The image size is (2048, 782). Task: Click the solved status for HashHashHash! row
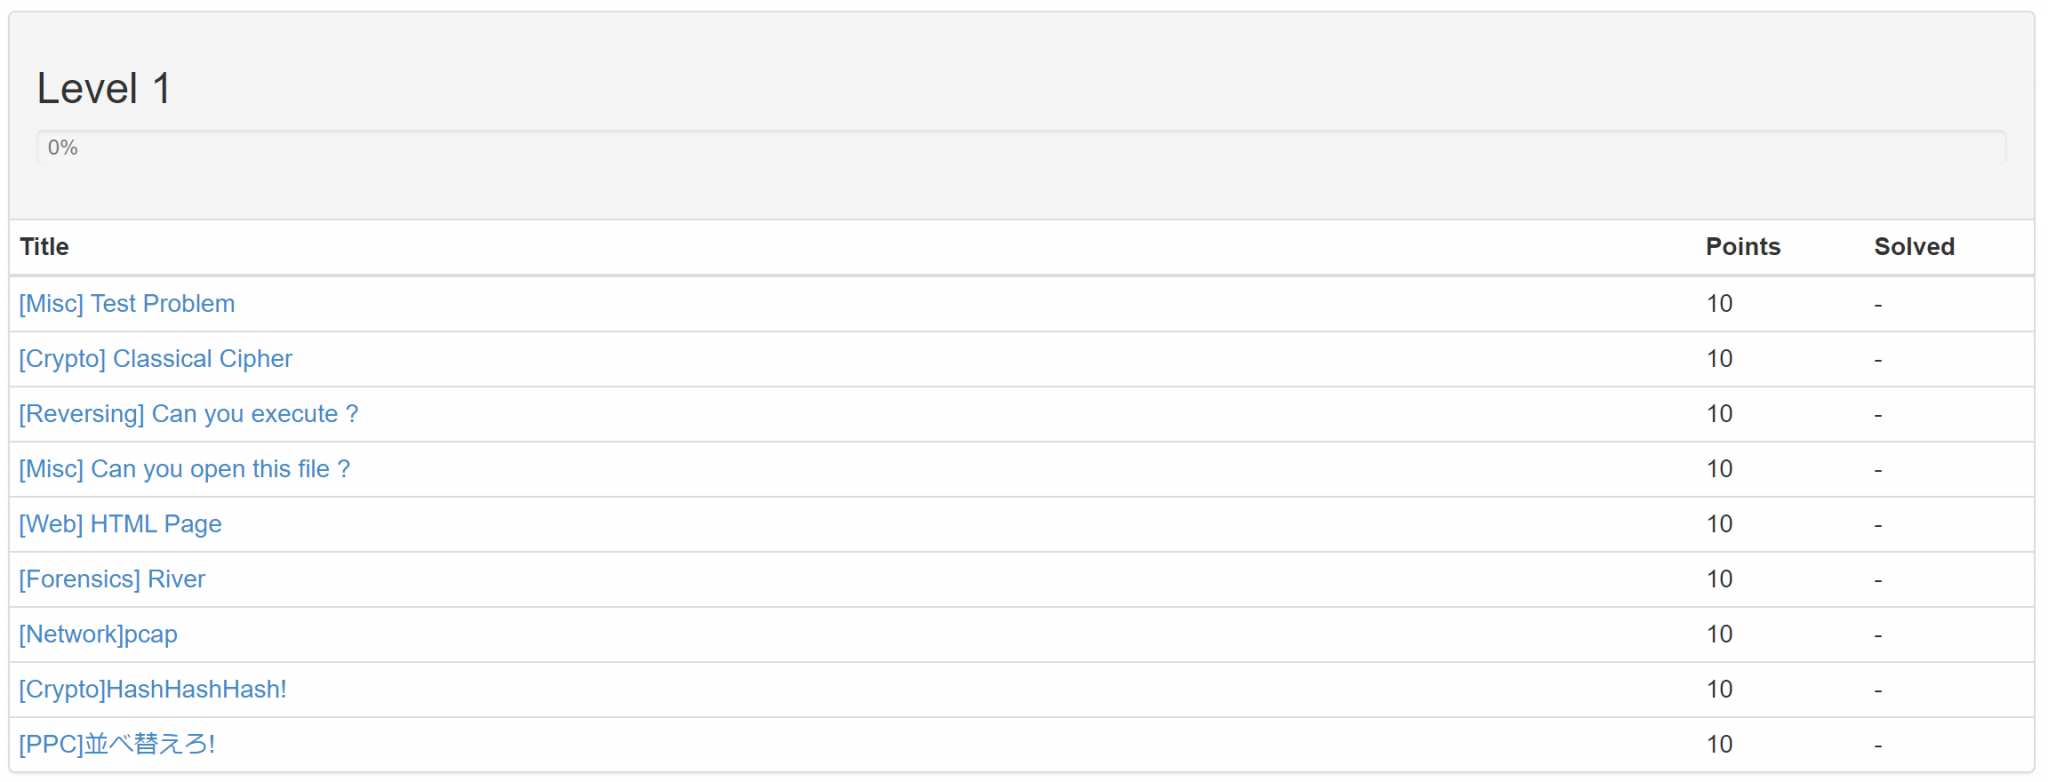[x=1878, y=690]
